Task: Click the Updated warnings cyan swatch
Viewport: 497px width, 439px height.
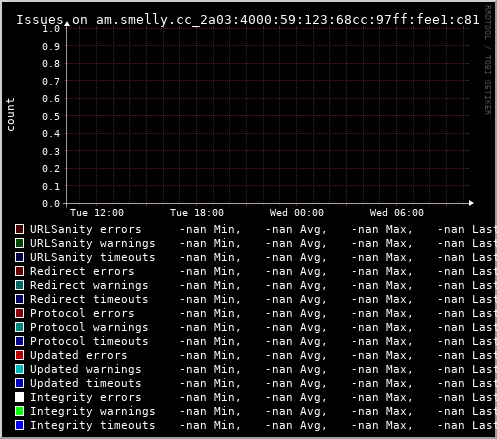Action: pyautogui.click(x=20, y=369)
